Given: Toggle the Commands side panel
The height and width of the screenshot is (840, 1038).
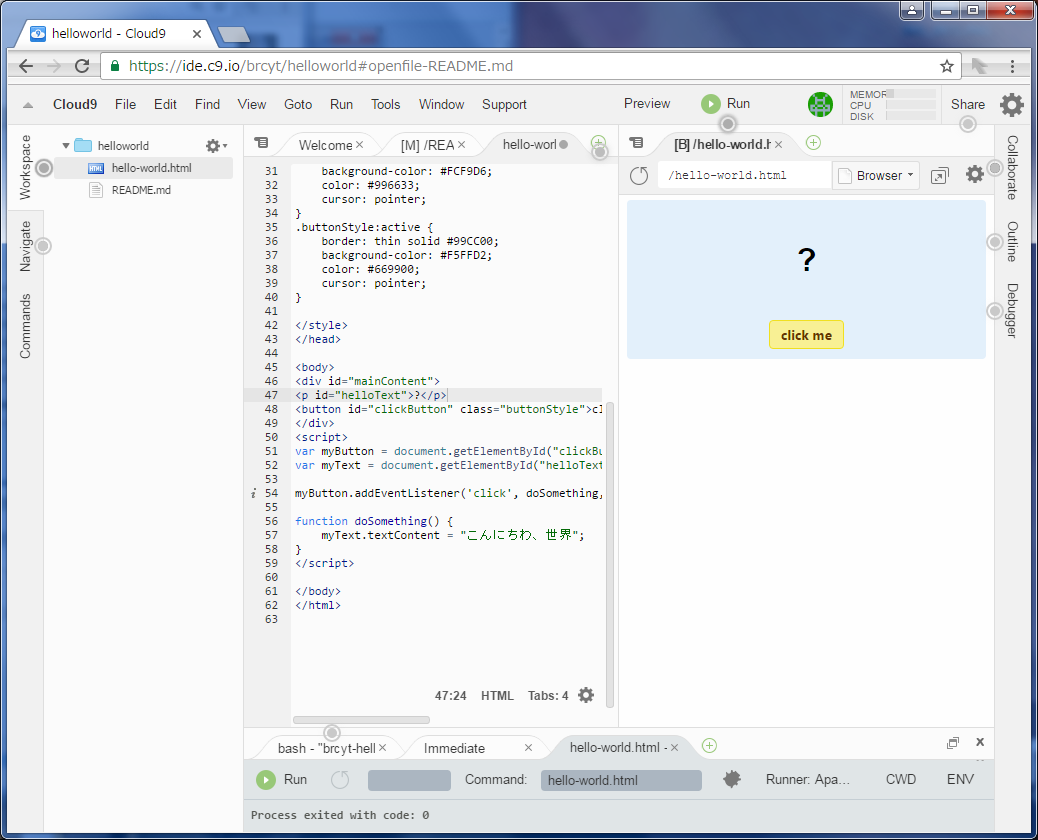Looking at the screenshot, I should (x=25, y=326).
